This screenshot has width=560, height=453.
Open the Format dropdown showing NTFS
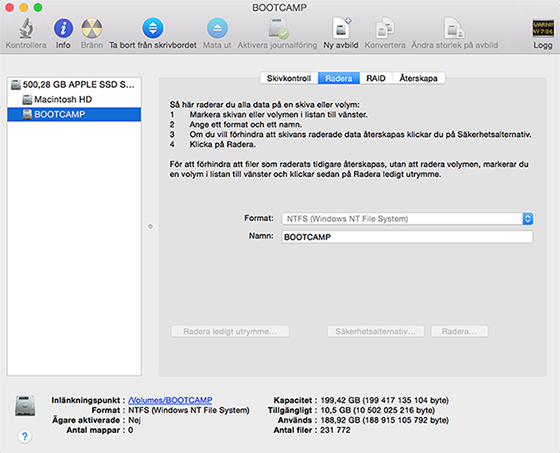(408, 219)
